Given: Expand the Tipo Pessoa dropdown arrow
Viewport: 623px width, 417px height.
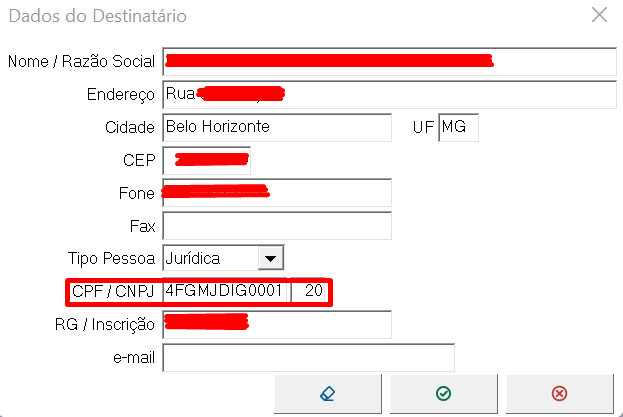Looking at the screenshot, I should (269, 259).
